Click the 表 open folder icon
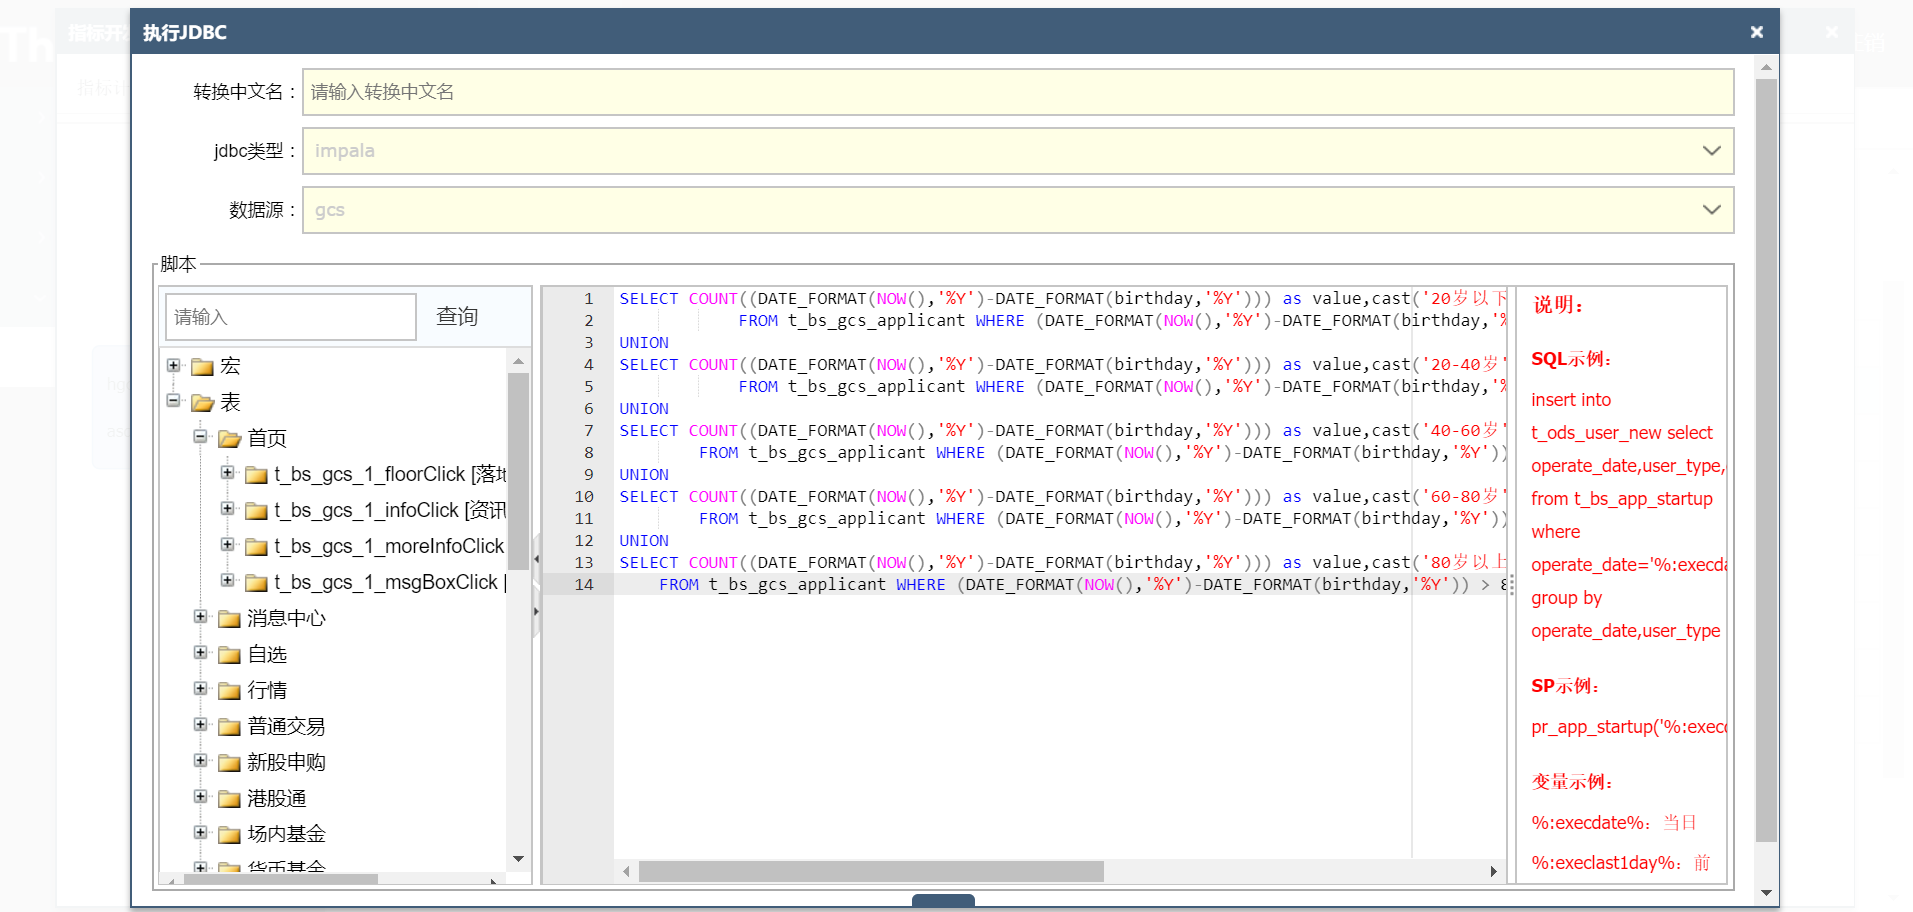 click(x=203, y=403)
